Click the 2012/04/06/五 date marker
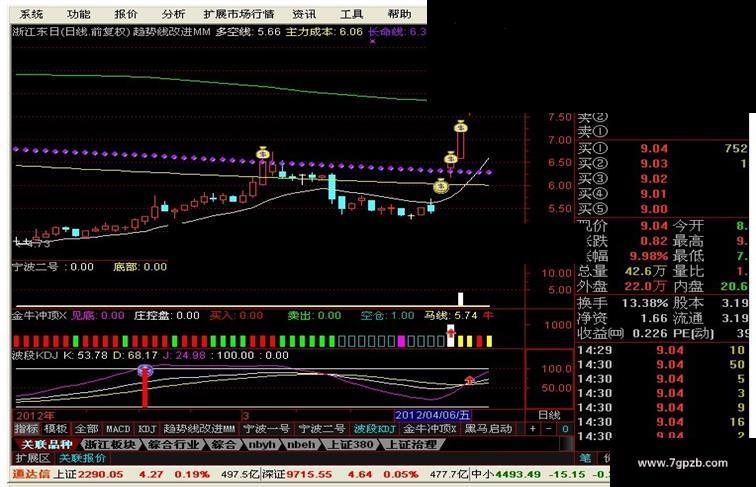This screenshot has width=756, height=487. click(x=432, y=415)
